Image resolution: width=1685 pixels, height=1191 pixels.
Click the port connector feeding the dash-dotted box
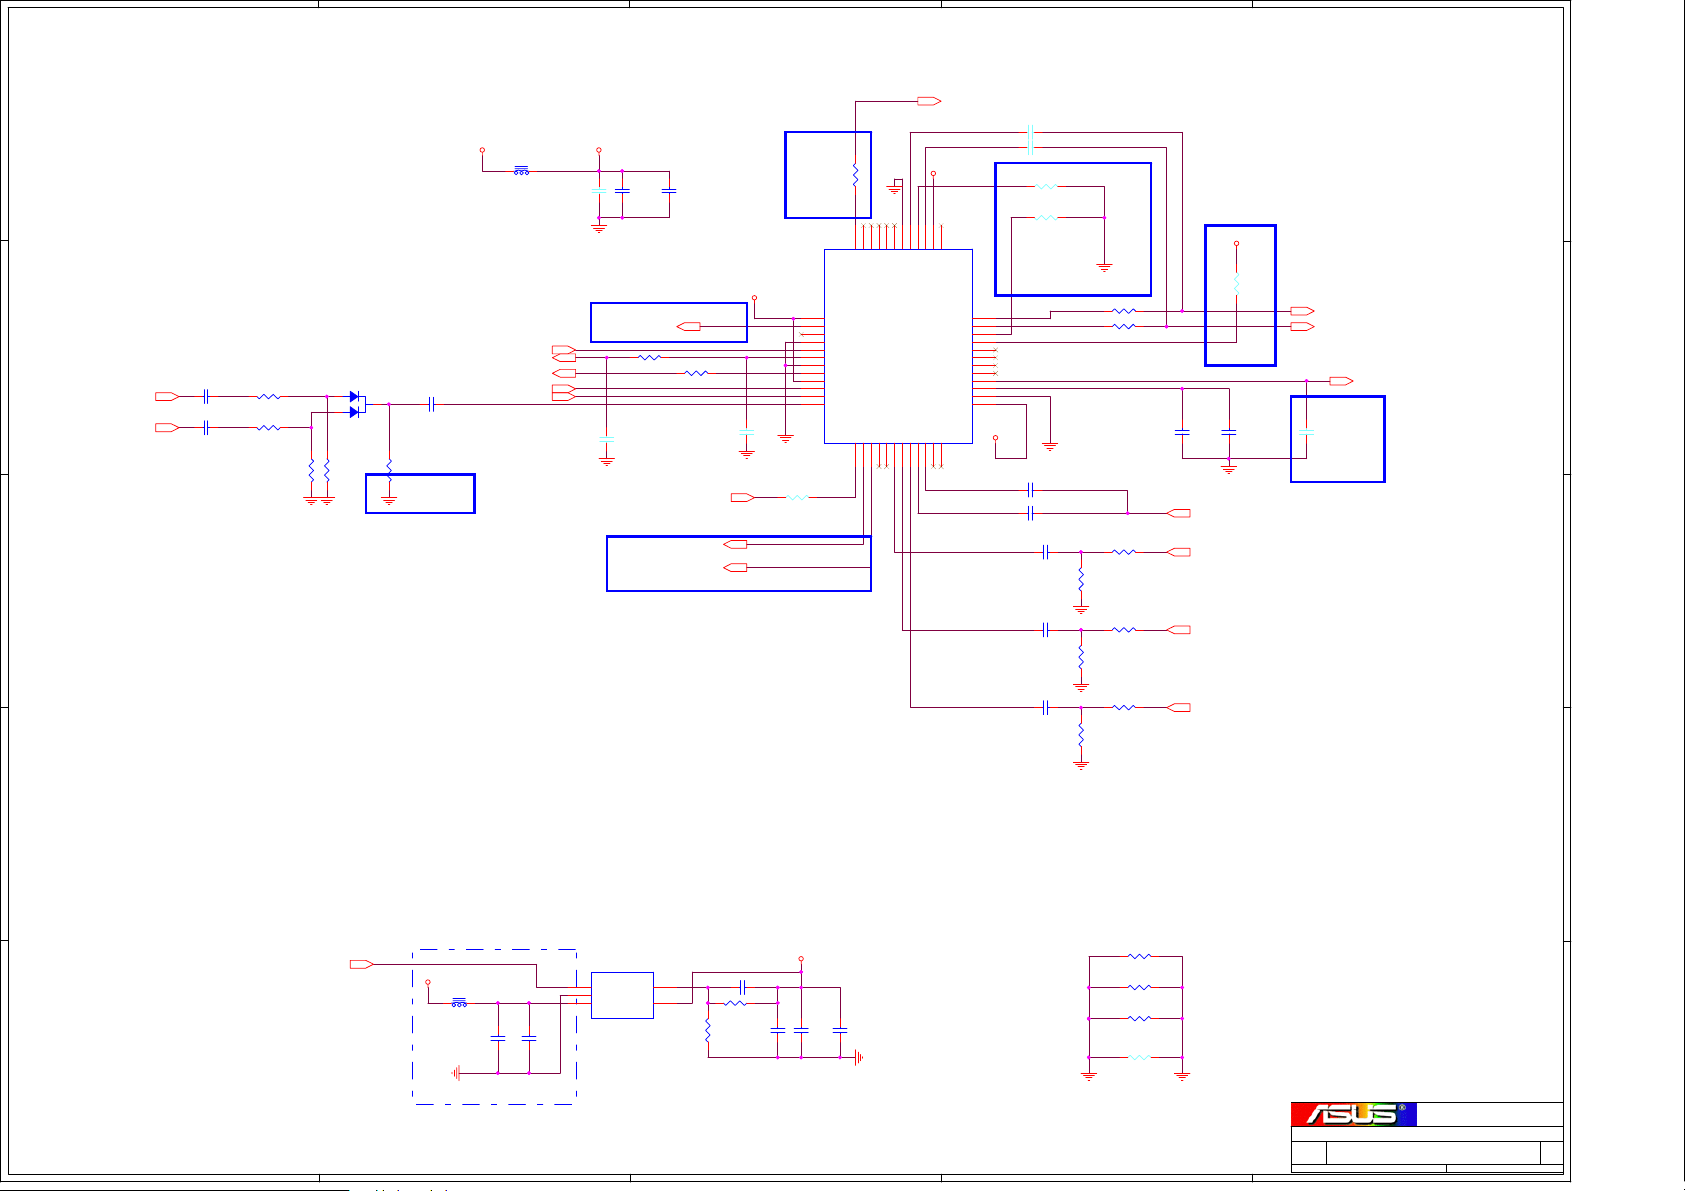click(x=361, y=965)
